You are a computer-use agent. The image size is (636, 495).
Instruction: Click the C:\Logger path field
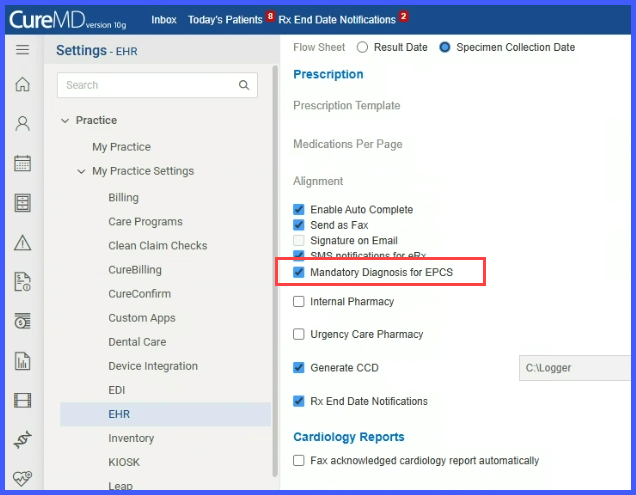point(575,368)
